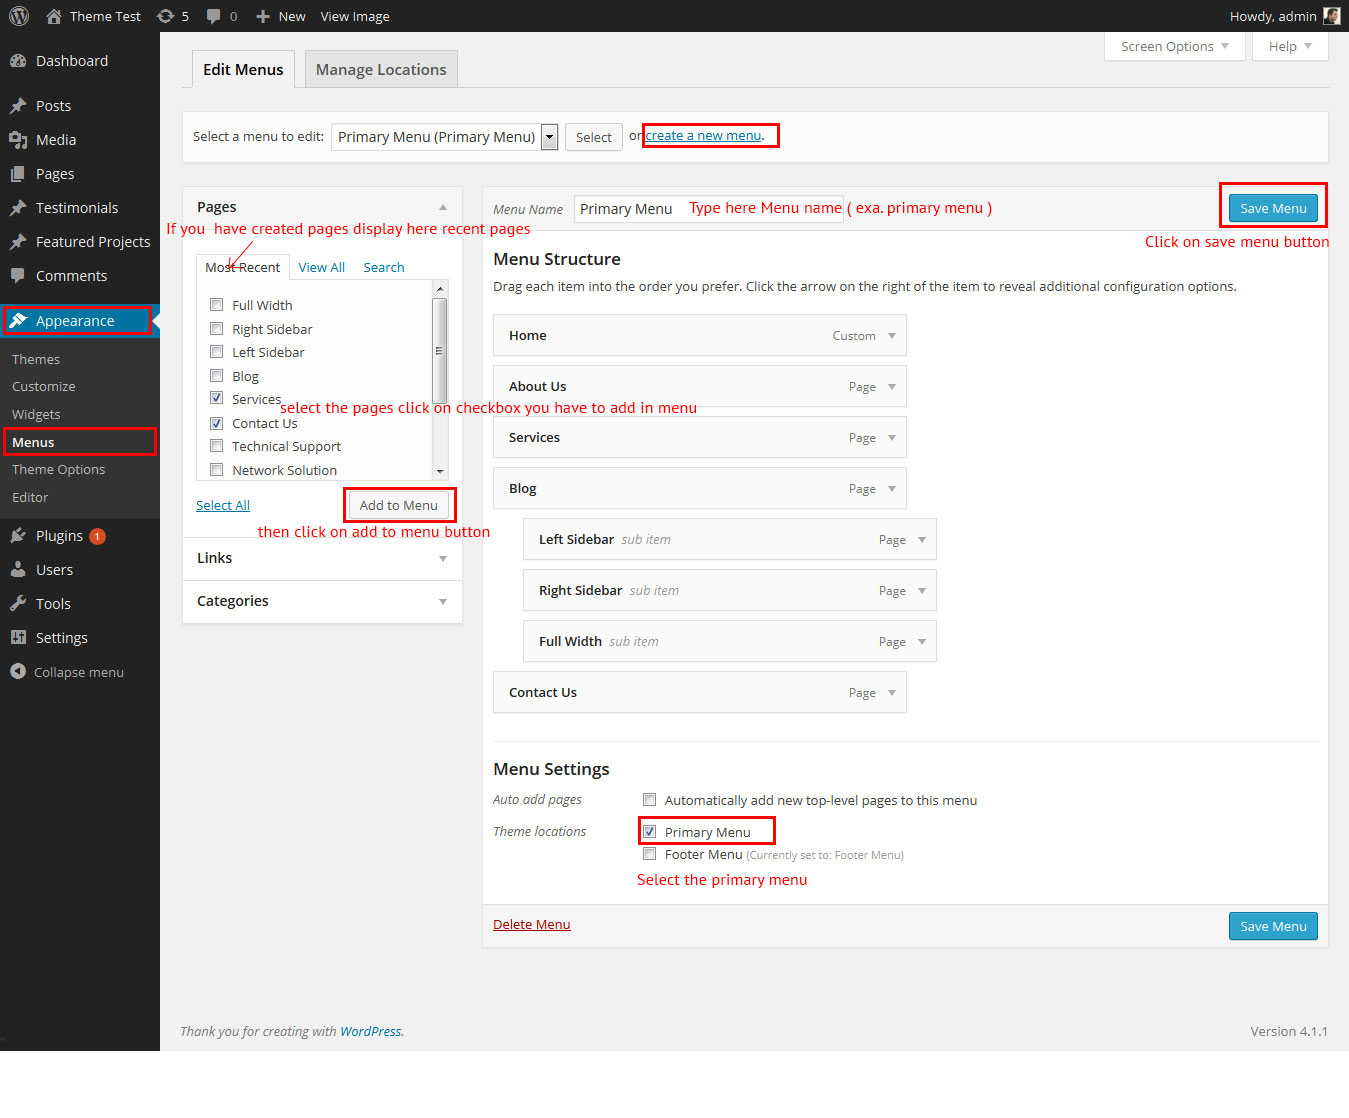
Task: Click the top Save Menu button
Action: coord(1273,208)
